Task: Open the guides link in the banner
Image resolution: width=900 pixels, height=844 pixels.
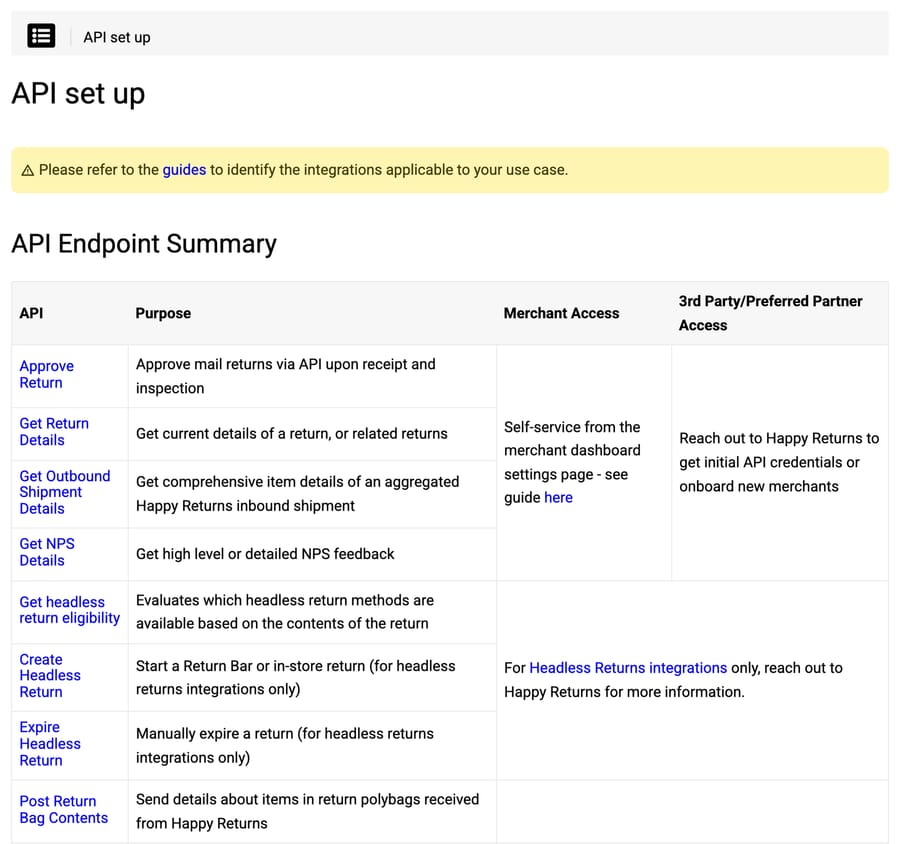Action: [184, 170]
